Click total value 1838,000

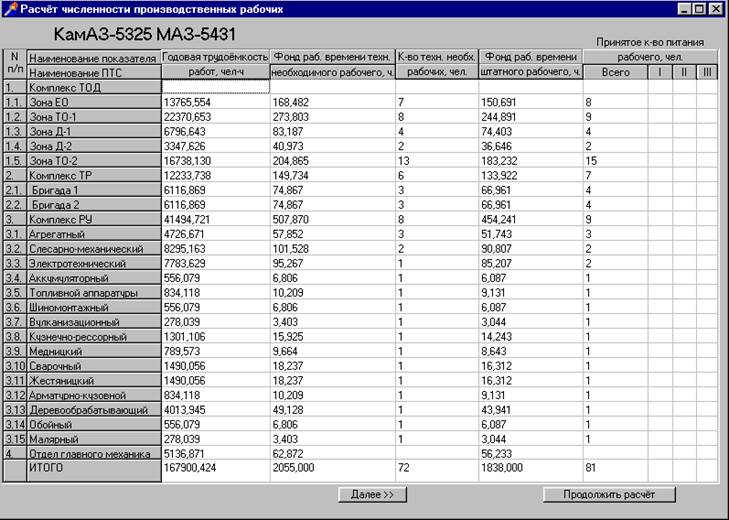(x=502, y=467)
